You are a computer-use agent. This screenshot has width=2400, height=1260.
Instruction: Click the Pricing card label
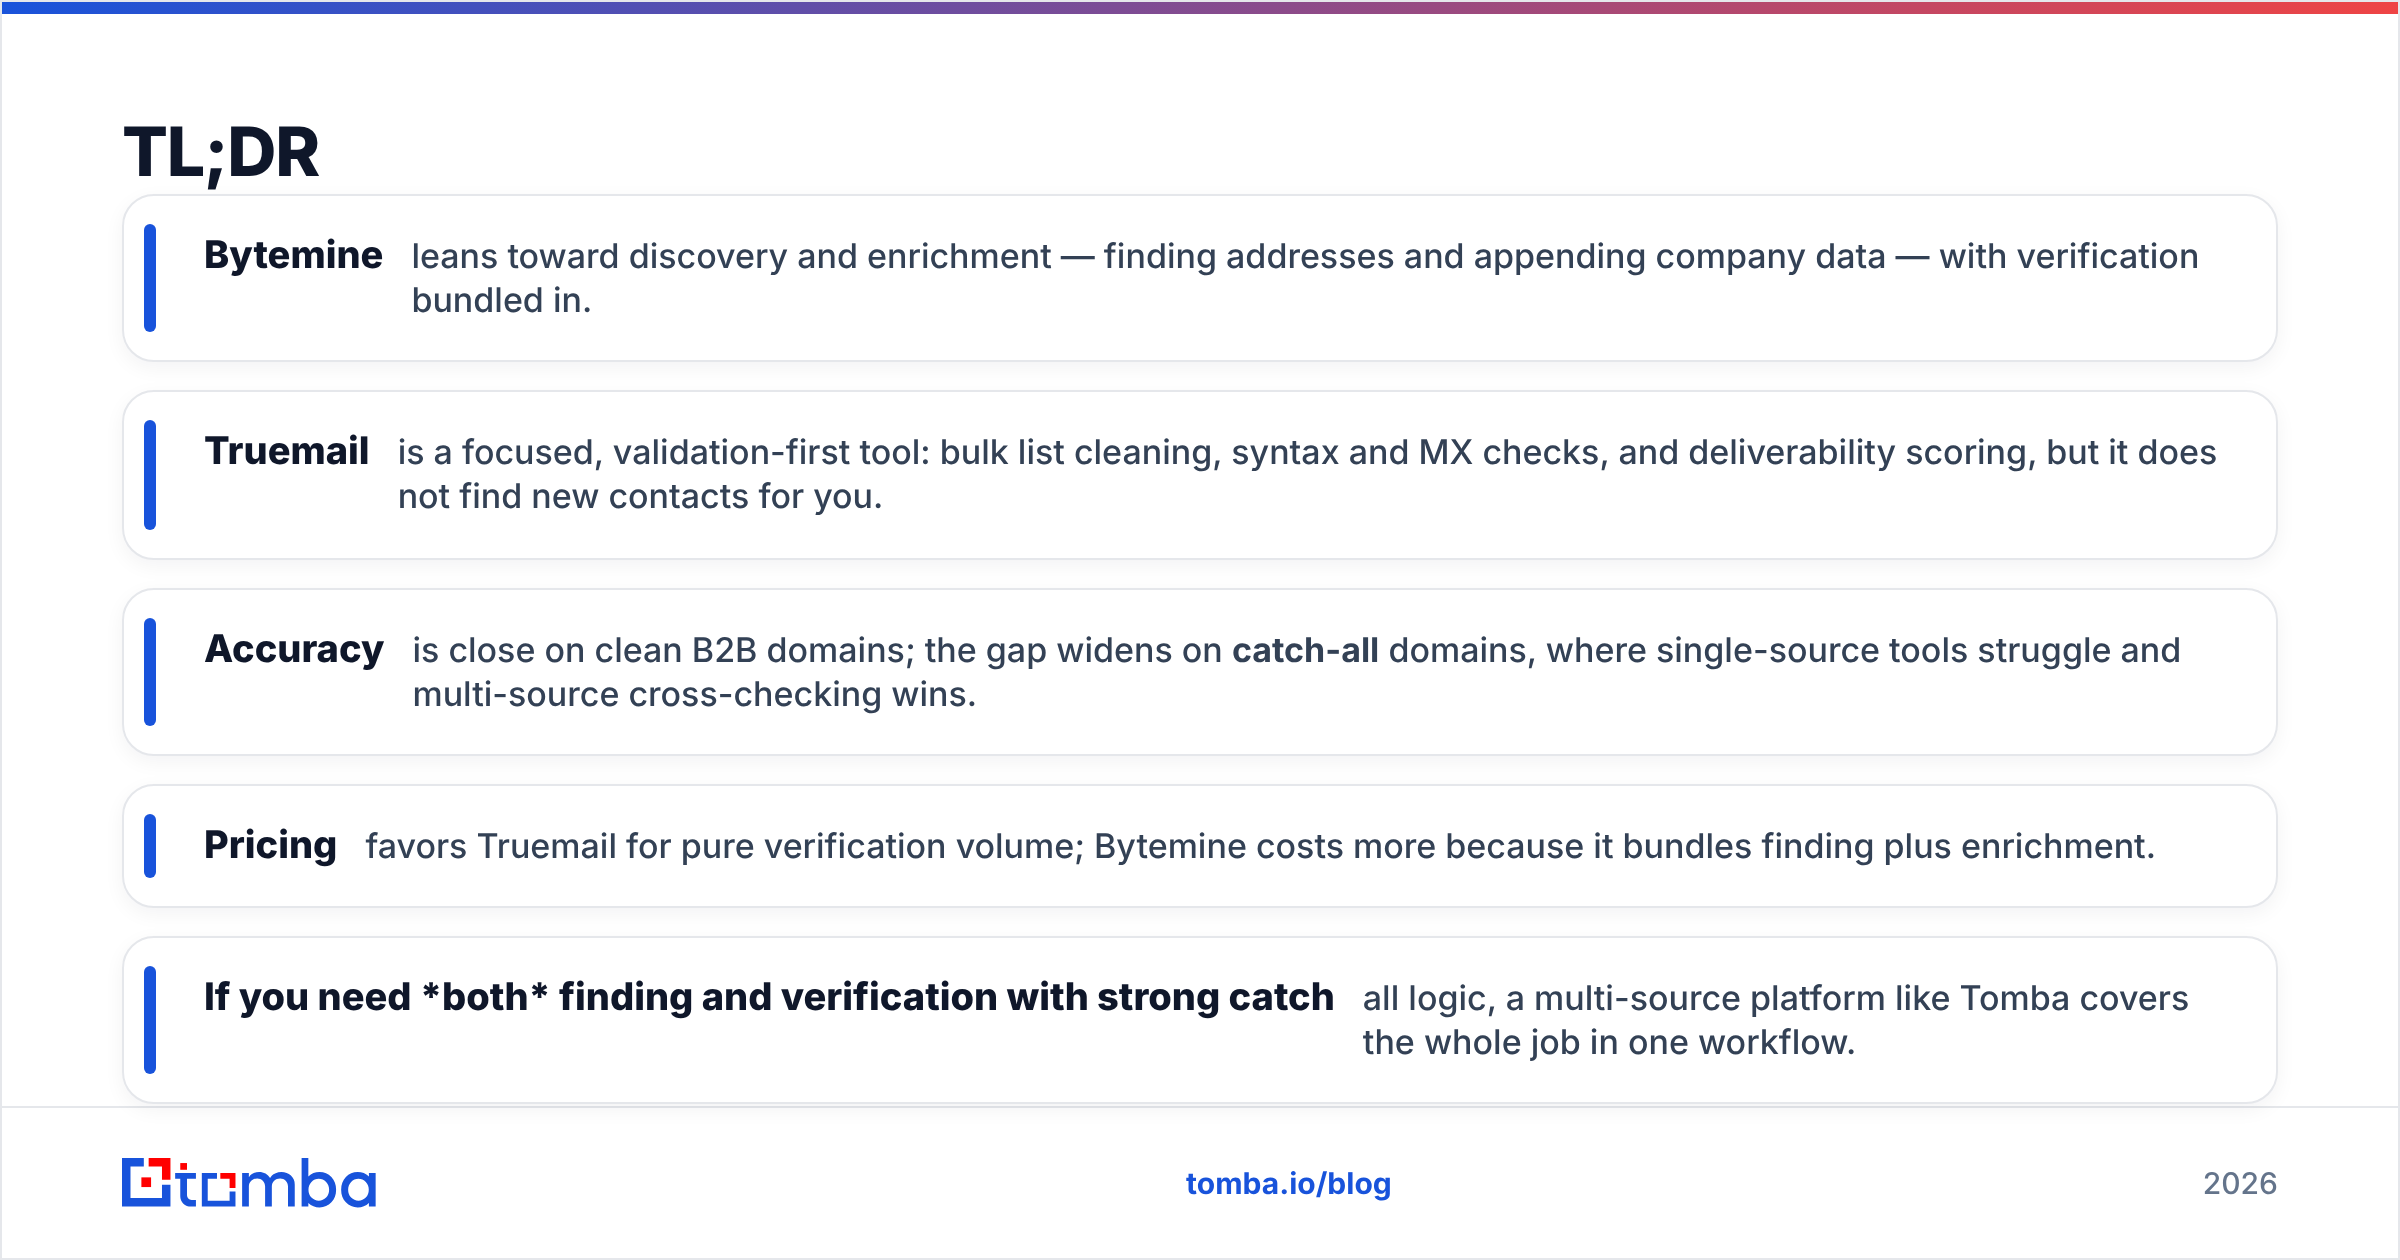coord(270,846)
